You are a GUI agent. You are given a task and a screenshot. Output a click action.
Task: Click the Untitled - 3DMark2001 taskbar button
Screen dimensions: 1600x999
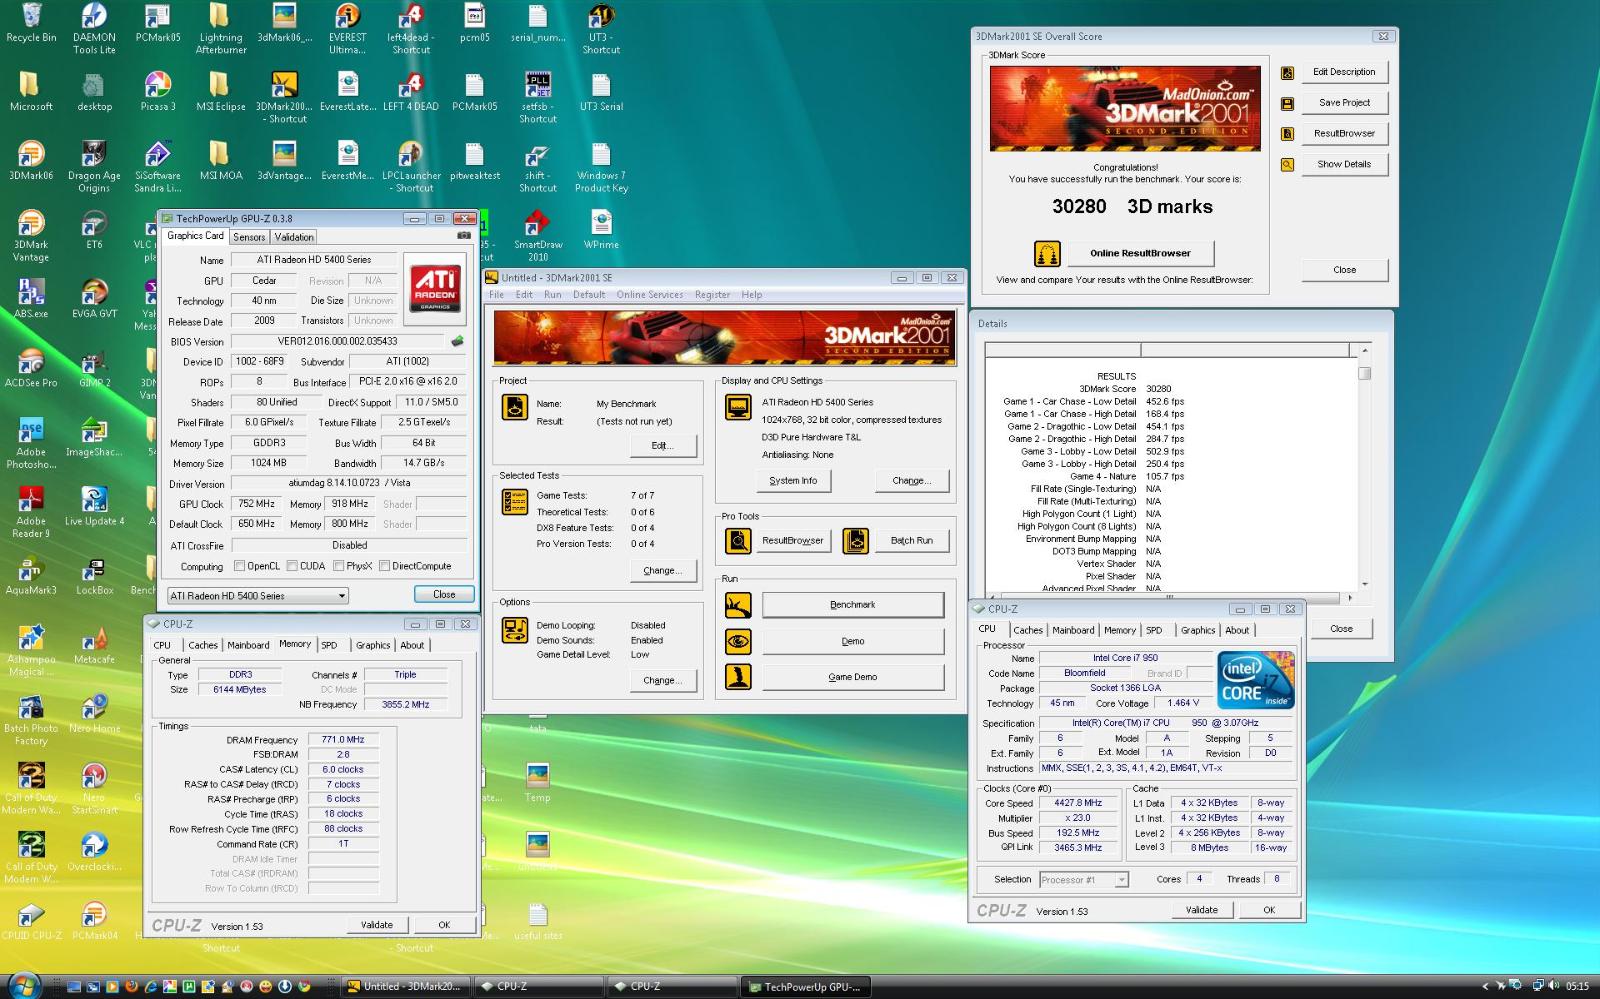(x=405, y=986)
